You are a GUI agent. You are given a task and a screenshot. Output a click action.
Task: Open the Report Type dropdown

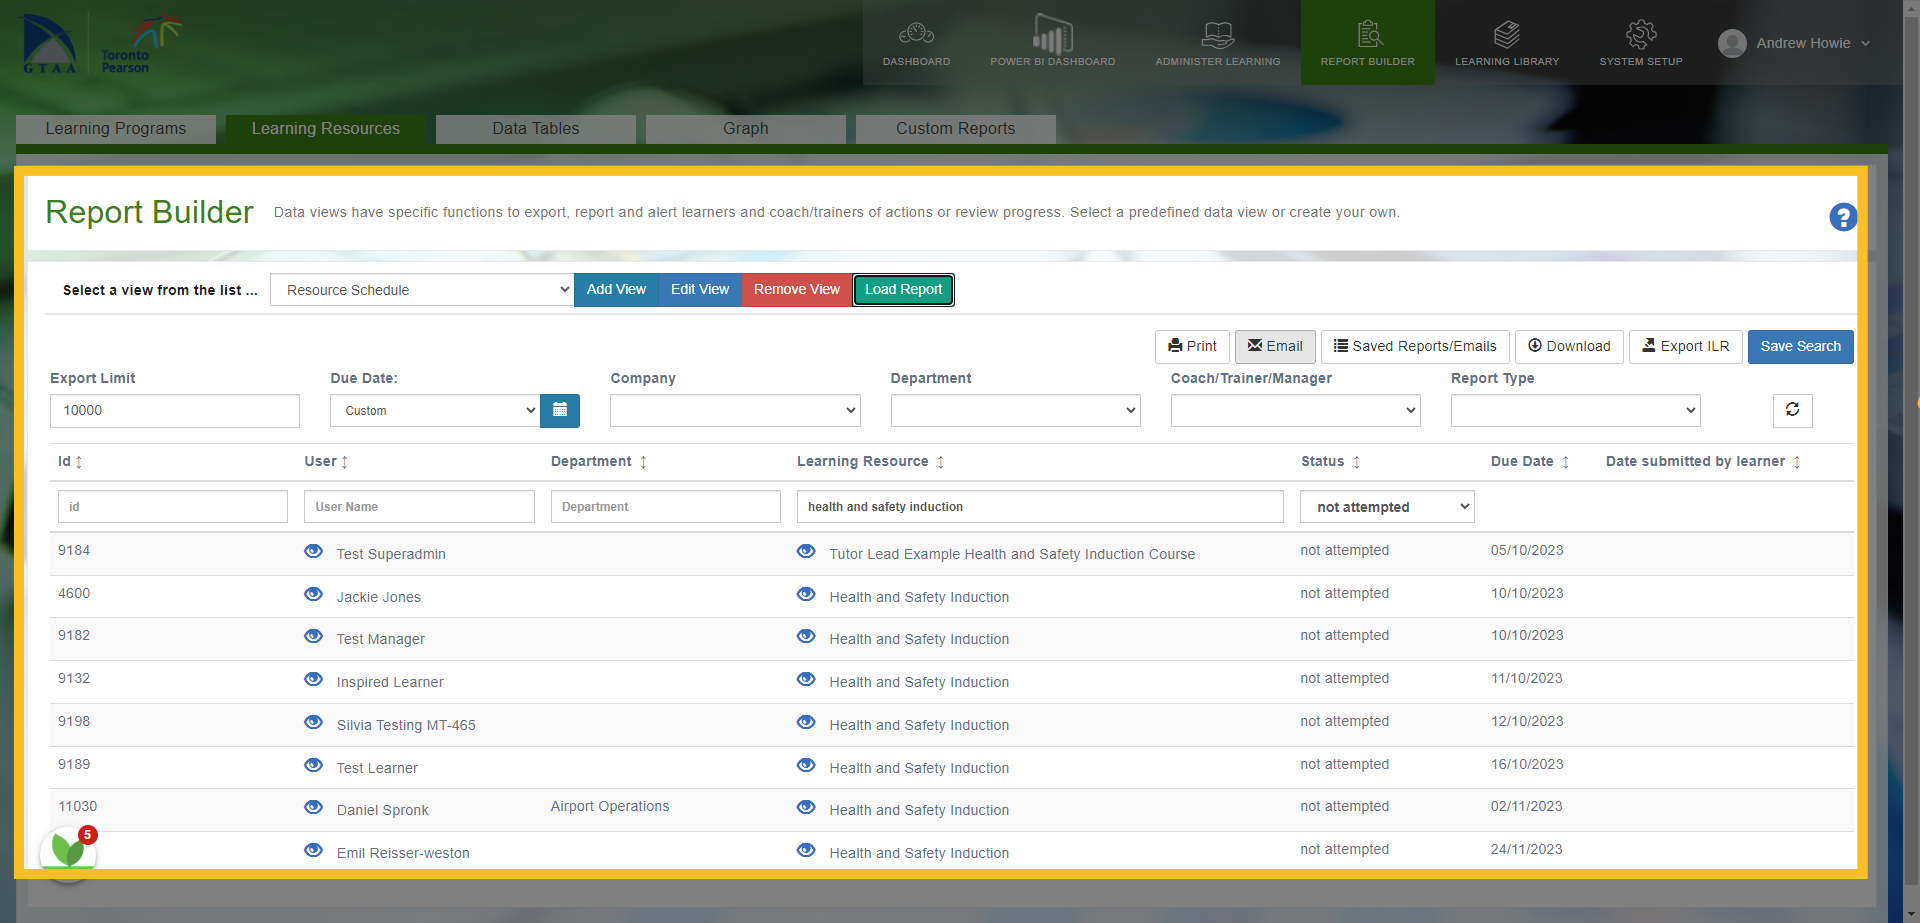(x=1575, y=410)
